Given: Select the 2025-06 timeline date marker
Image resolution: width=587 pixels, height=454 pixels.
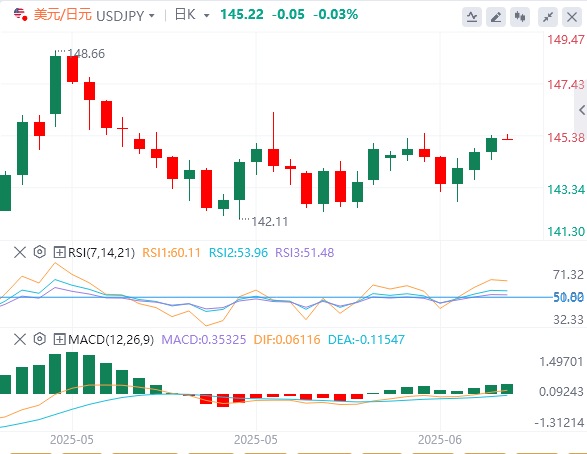Looking at the screenshot, I should pyautogui.click(x=440, y=439).
